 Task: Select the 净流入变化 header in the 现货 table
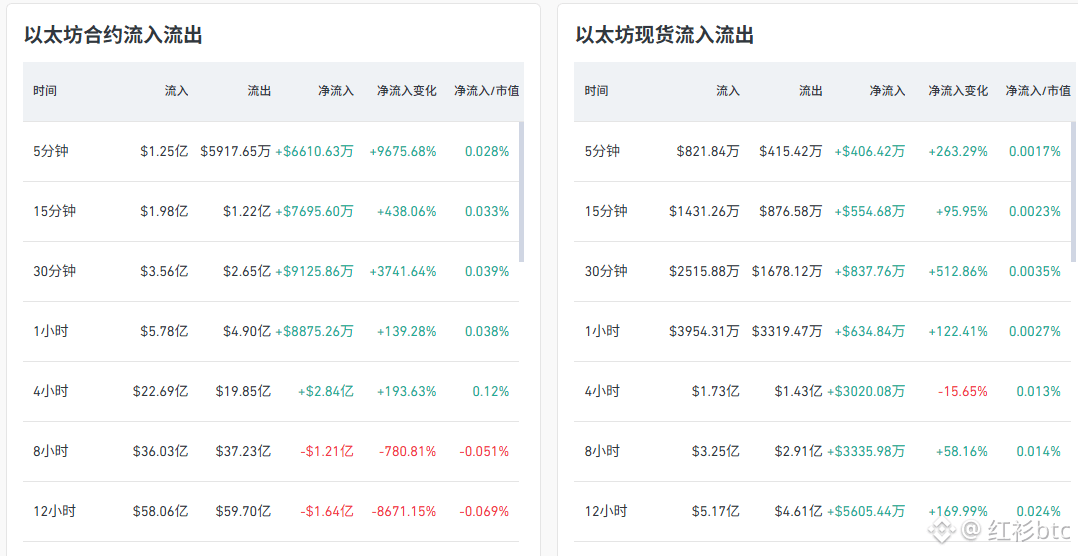point(958,91)
